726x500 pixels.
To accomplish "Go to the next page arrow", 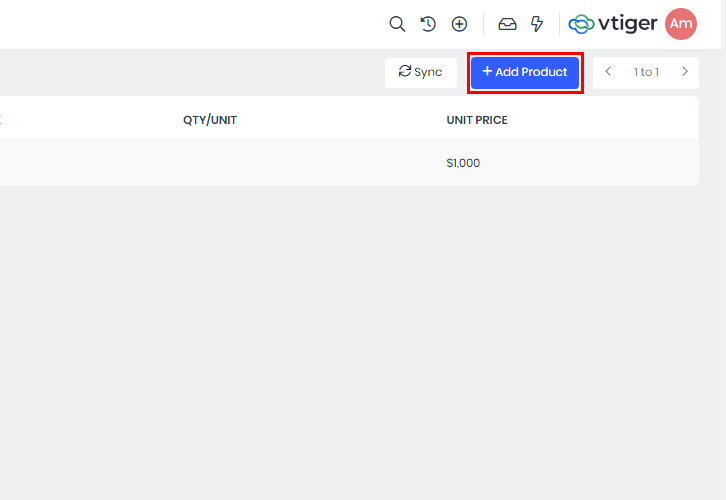I will click(x=685, y=72).
